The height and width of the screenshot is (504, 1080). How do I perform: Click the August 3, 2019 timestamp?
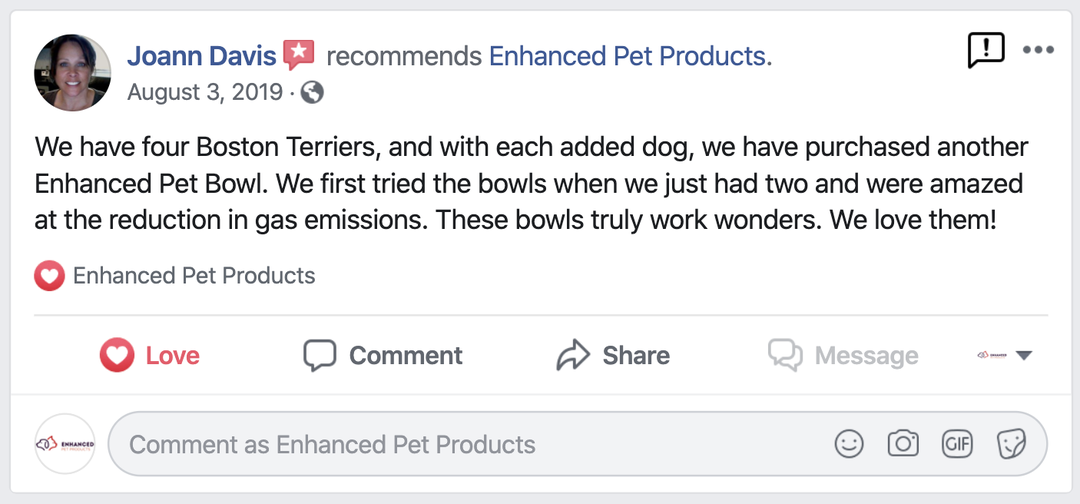click(205, 93)
